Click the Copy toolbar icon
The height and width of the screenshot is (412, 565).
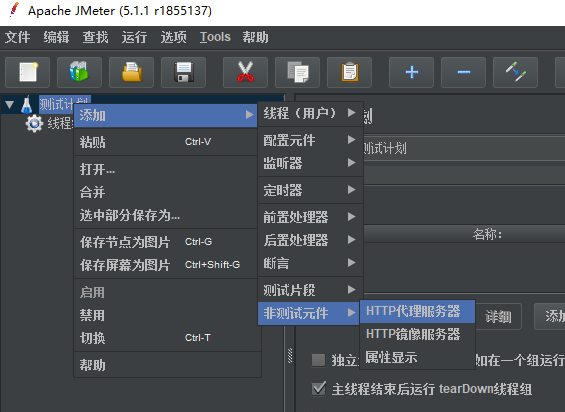pos(297,72)
